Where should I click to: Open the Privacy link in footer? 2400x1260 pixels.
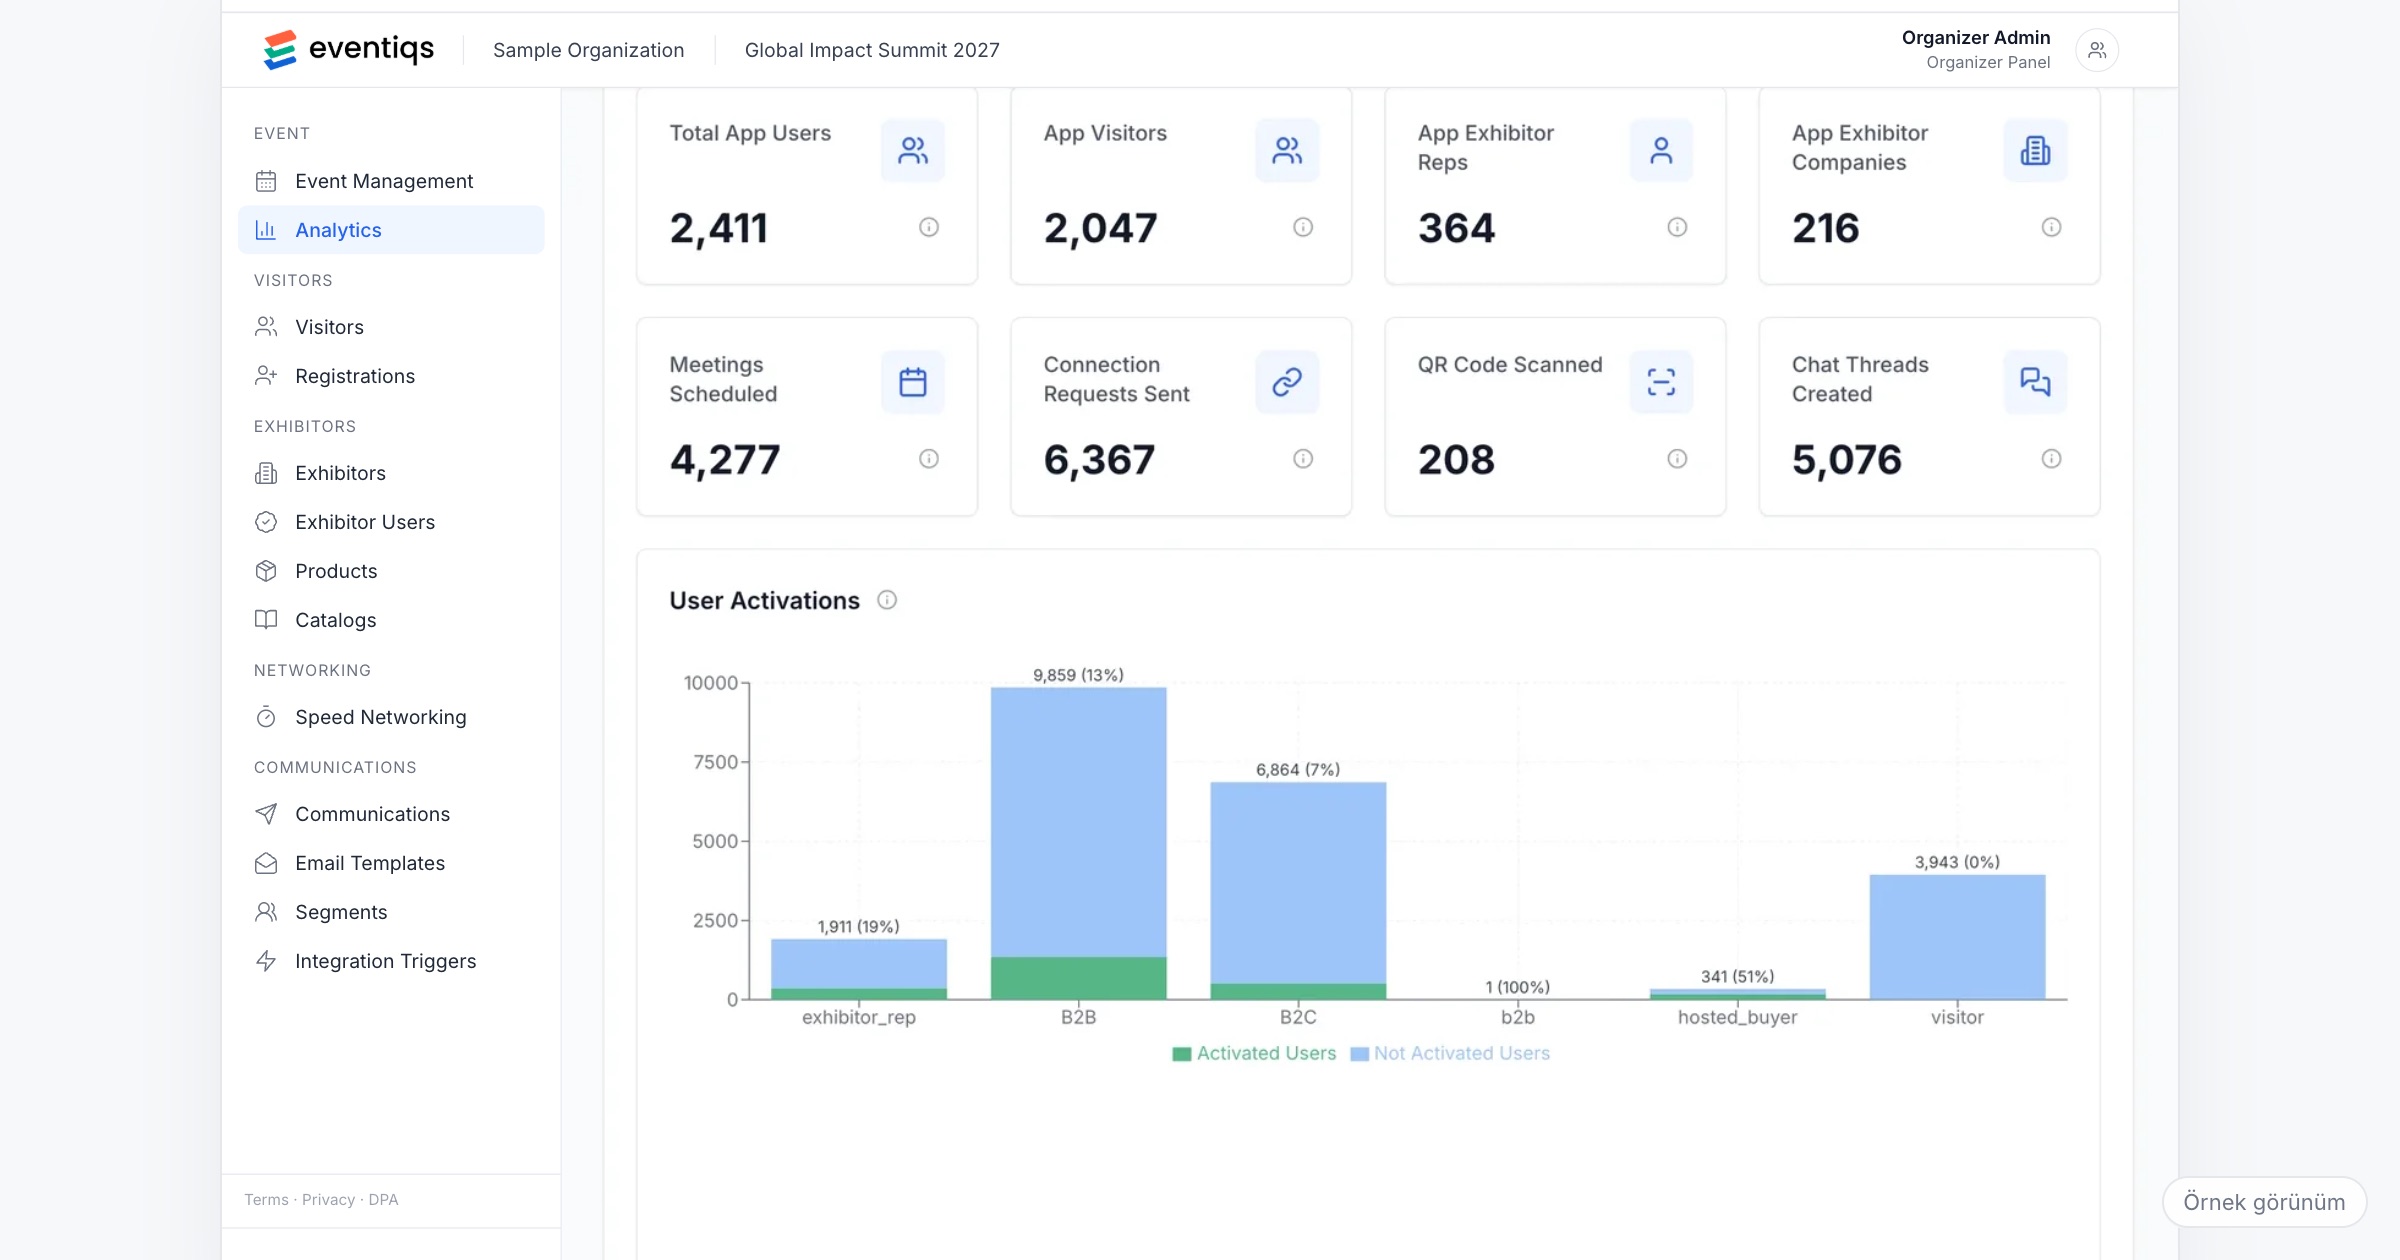click(328, 1199)
